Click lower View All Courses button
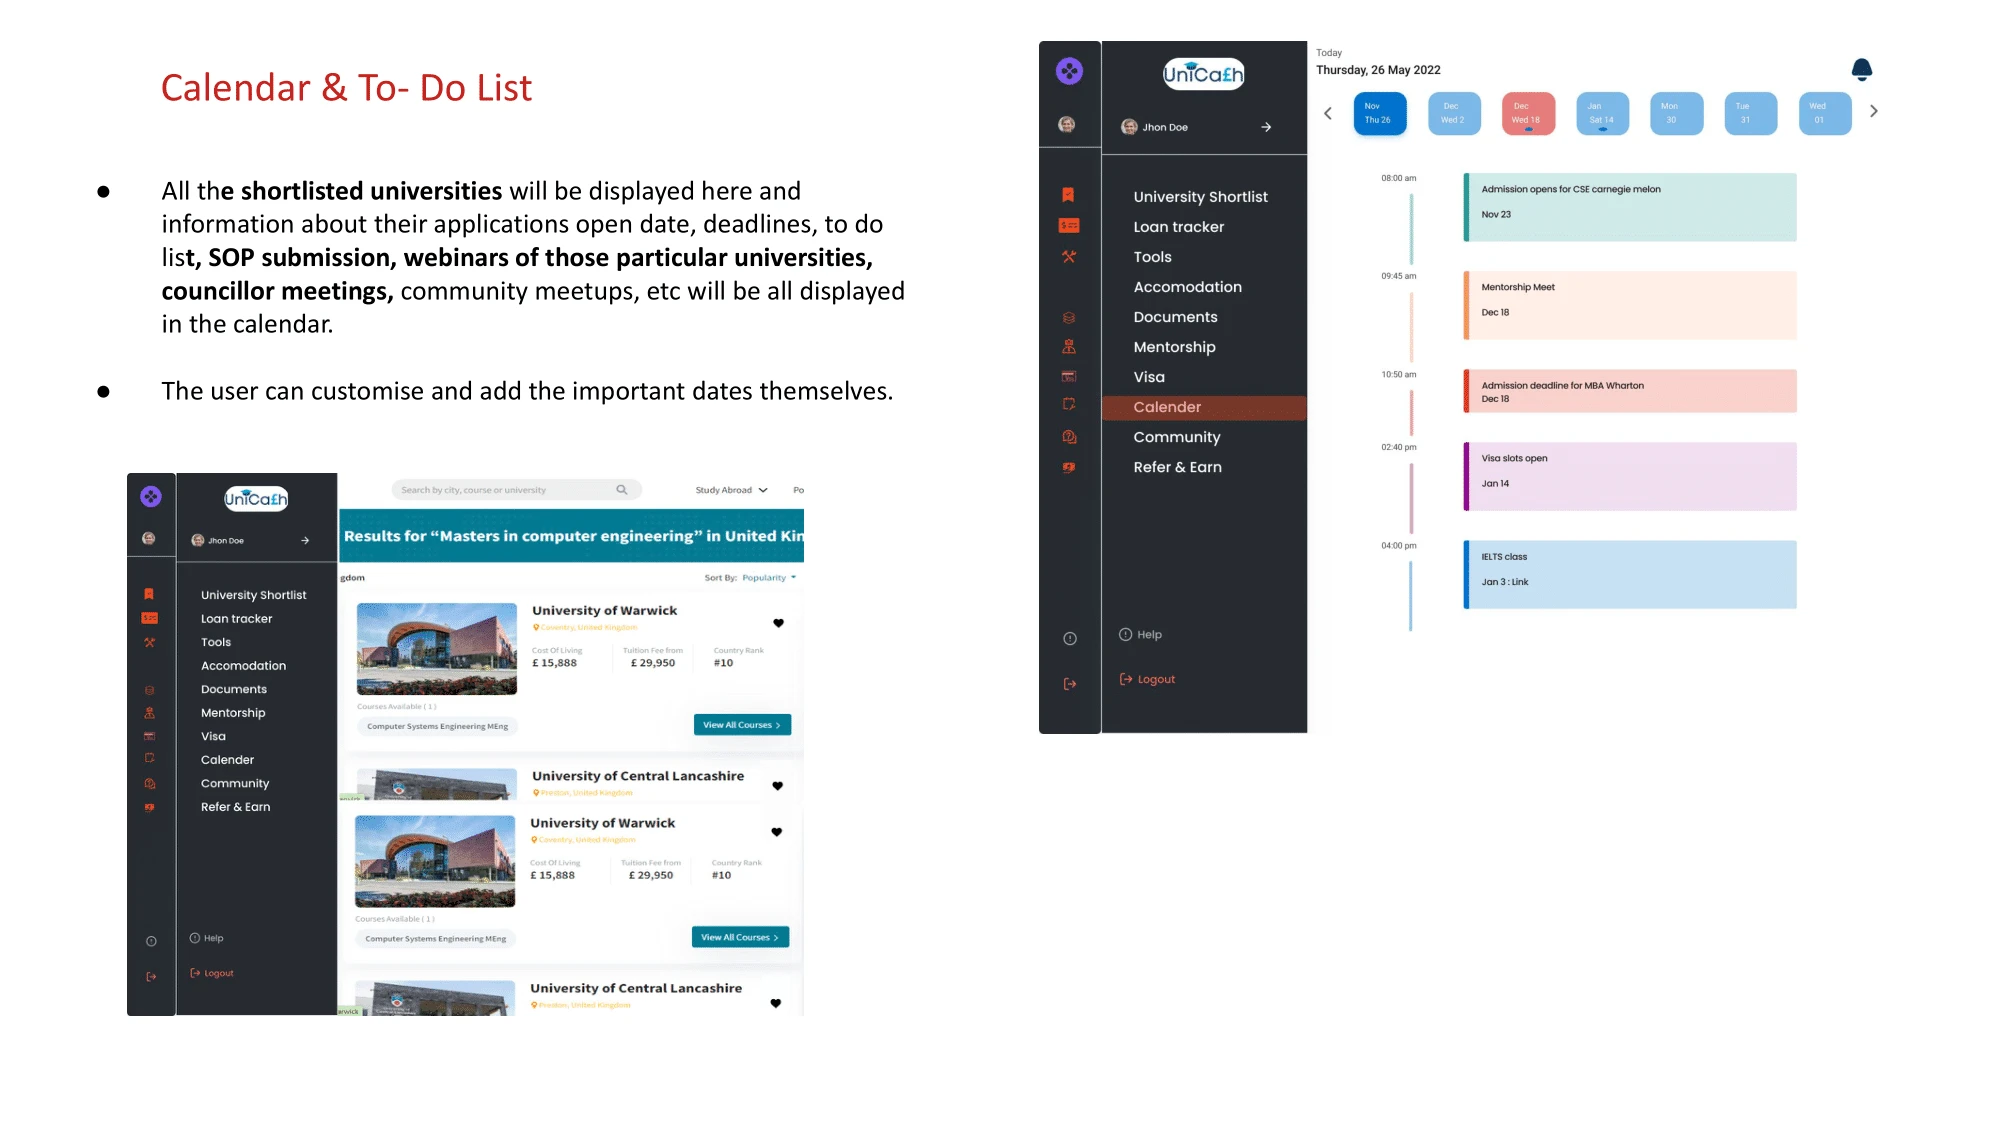The width and height of the screenshot is (2000, 1125). (x=740, y=937)
